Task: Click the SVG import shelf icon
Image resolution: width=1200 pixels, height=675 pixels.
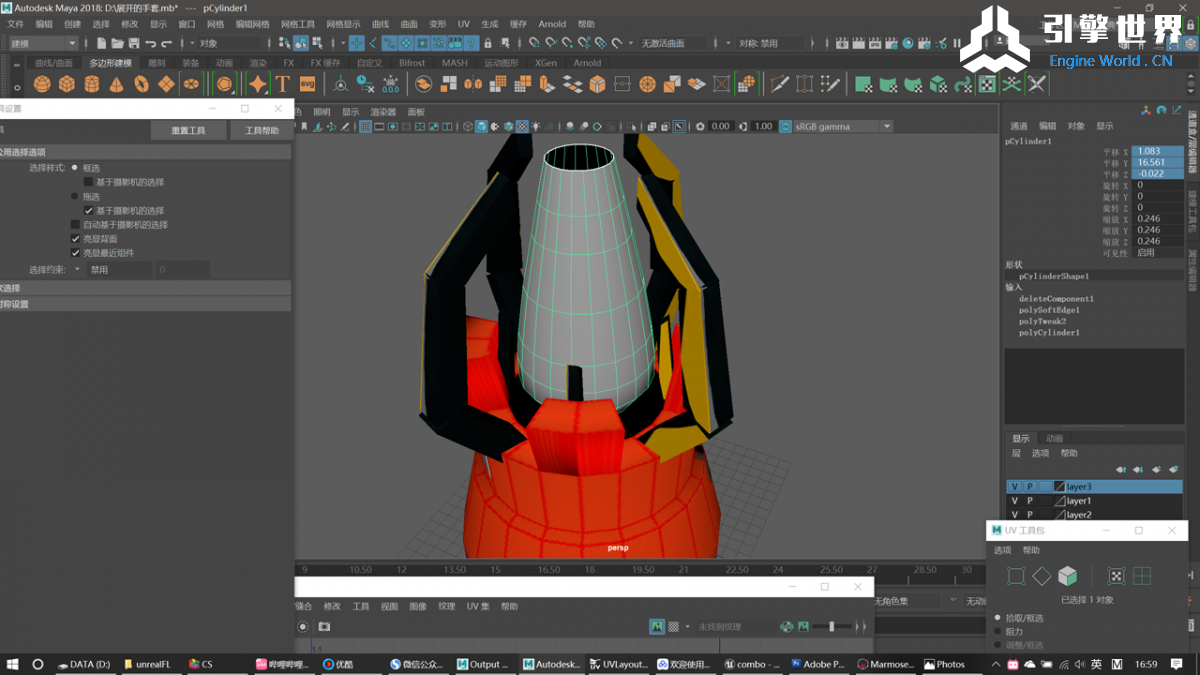Action: click(307, 85)
